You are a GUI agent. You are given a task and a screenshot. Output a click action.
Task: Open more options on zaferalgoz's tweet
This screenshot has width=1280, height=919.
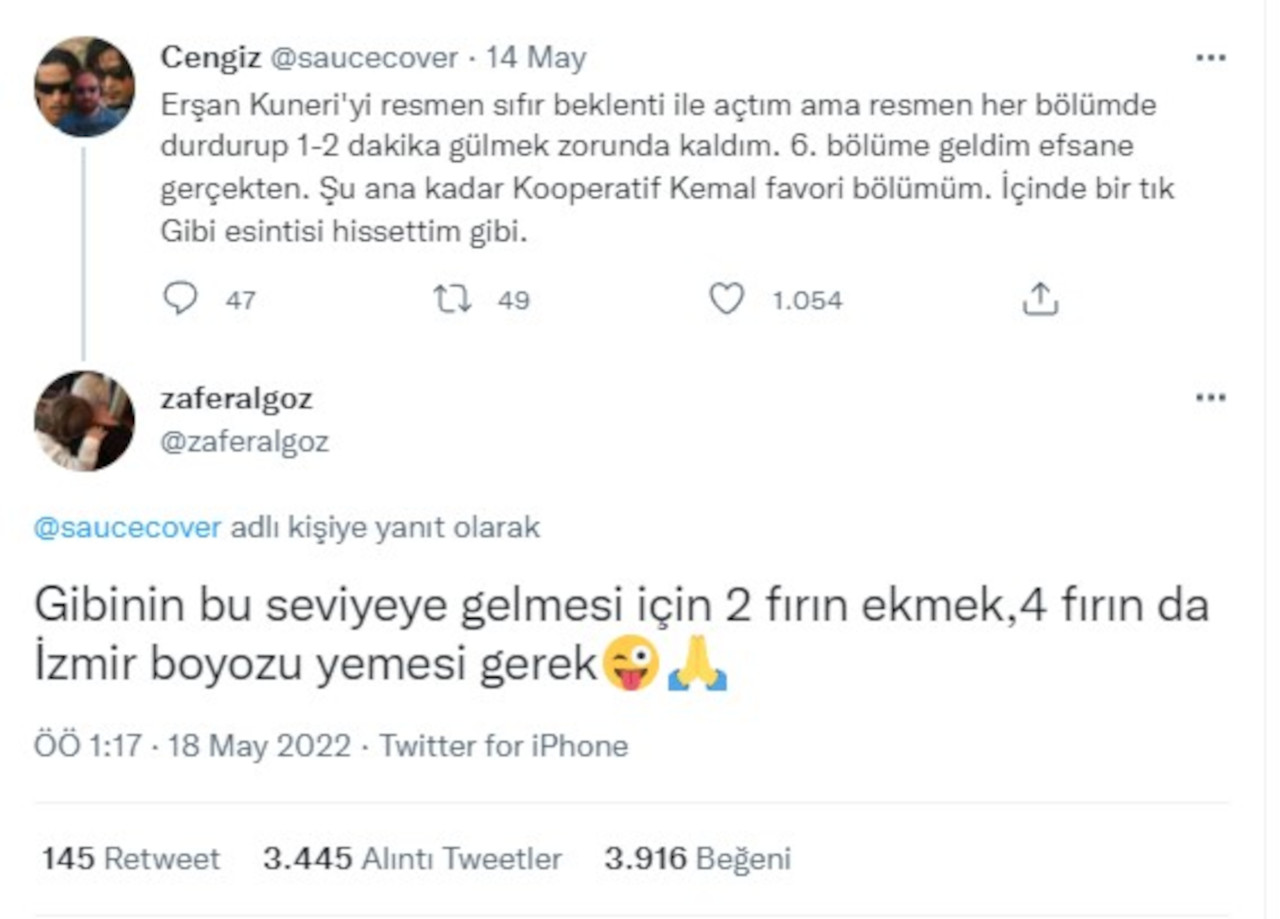tap(1210, 398)
